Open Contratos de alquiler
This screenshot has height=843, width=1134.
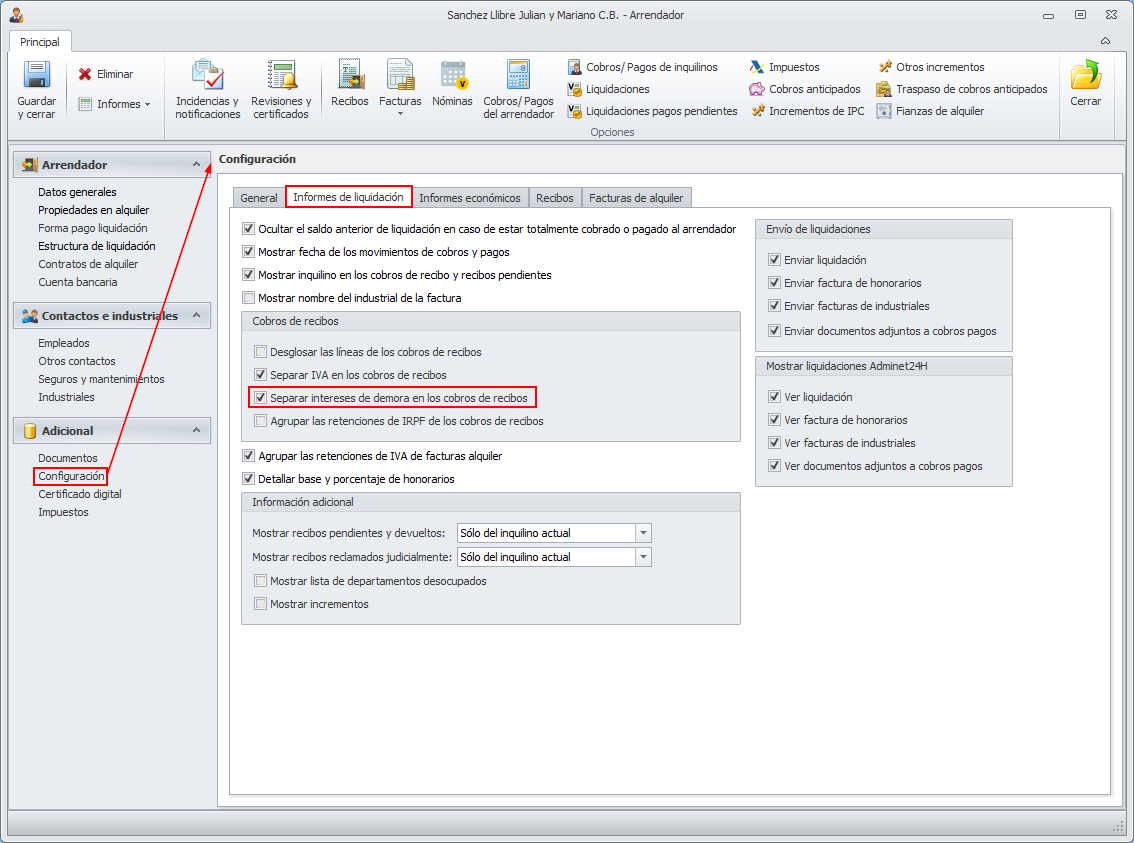point(88,265)
